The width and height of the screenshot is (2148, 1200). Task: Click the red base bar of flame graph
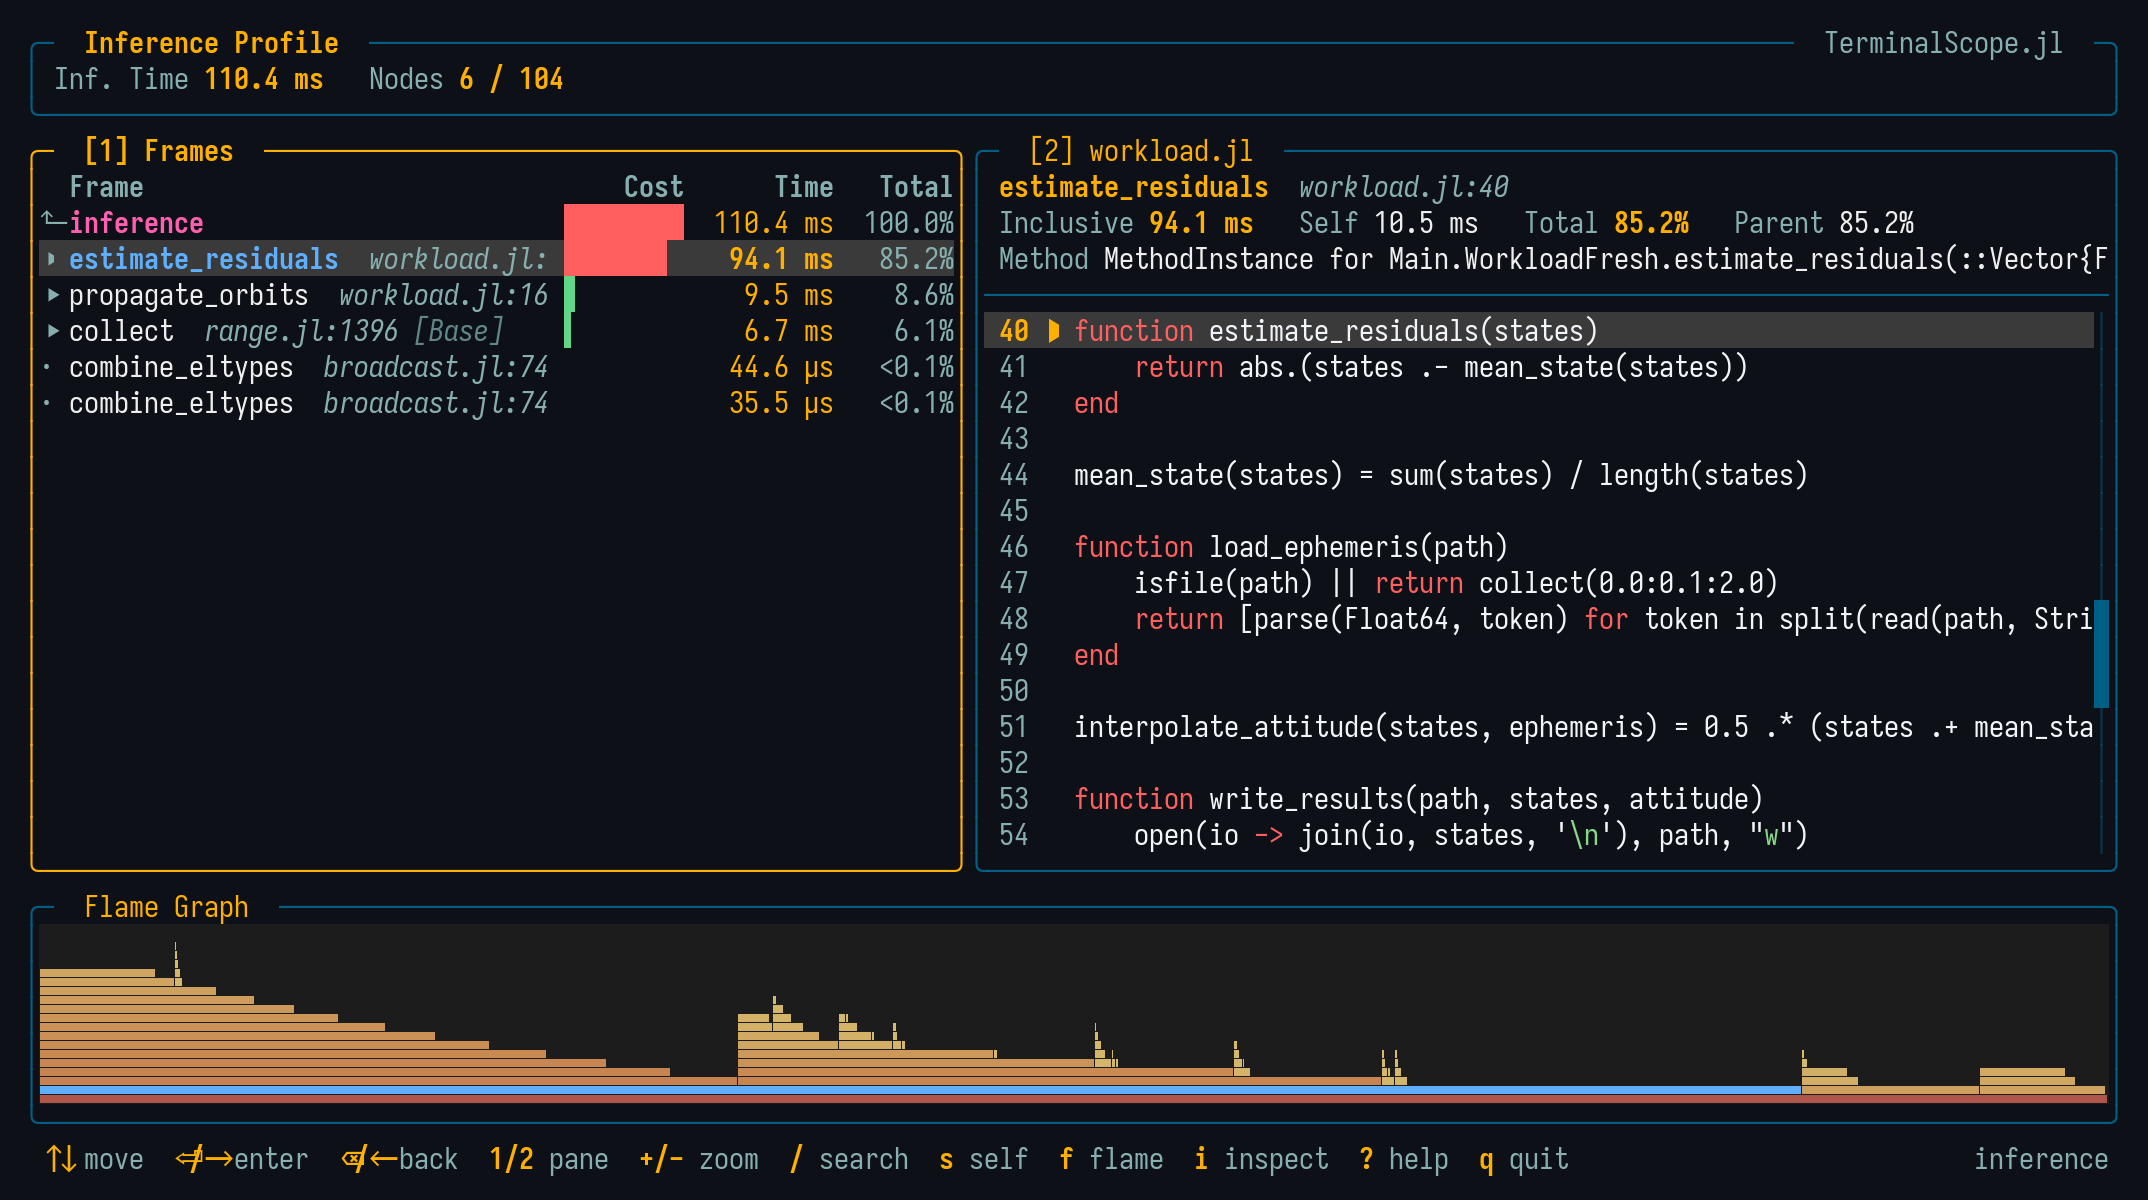1073,1099
